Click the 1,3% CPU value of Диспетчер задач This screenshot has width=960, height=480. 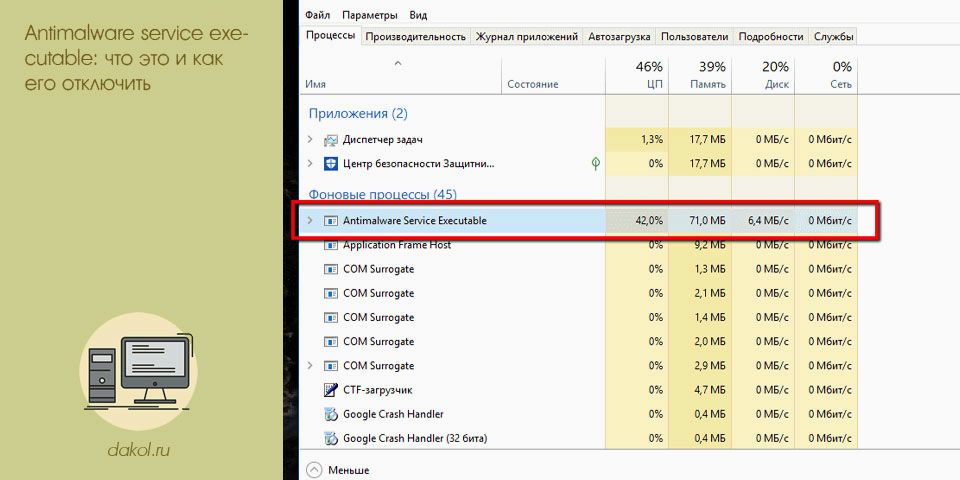[x=652, y=140]
